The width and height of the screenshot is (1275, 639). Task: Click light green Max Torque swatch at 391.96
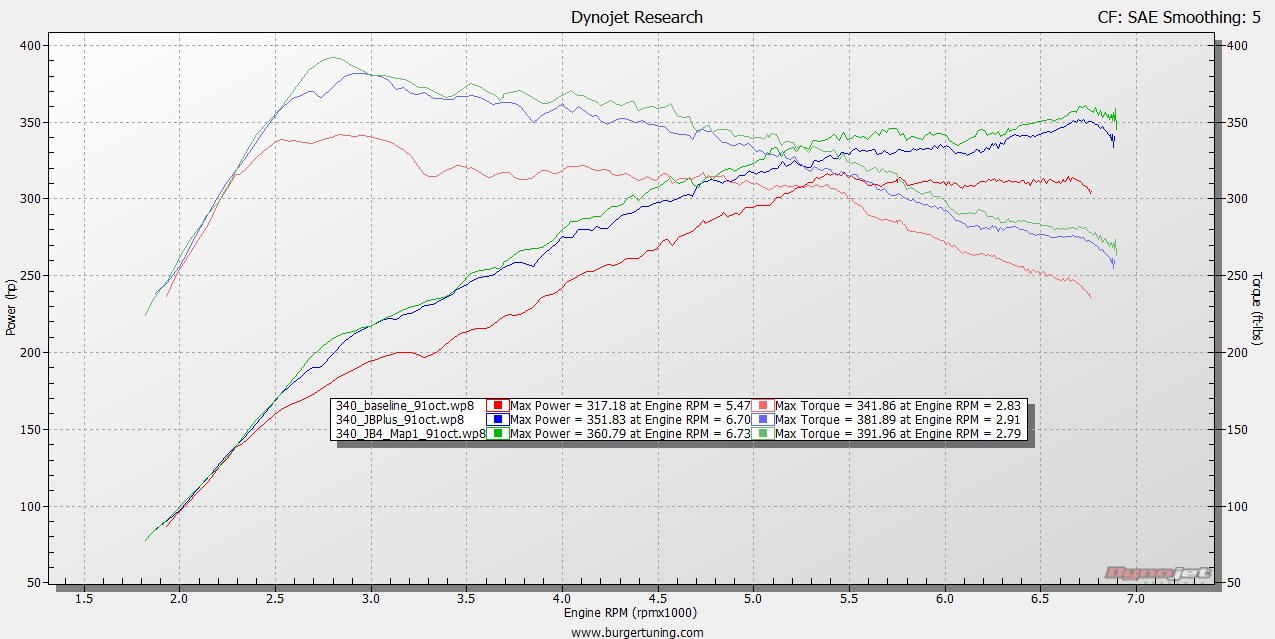(x=762, y=434)
